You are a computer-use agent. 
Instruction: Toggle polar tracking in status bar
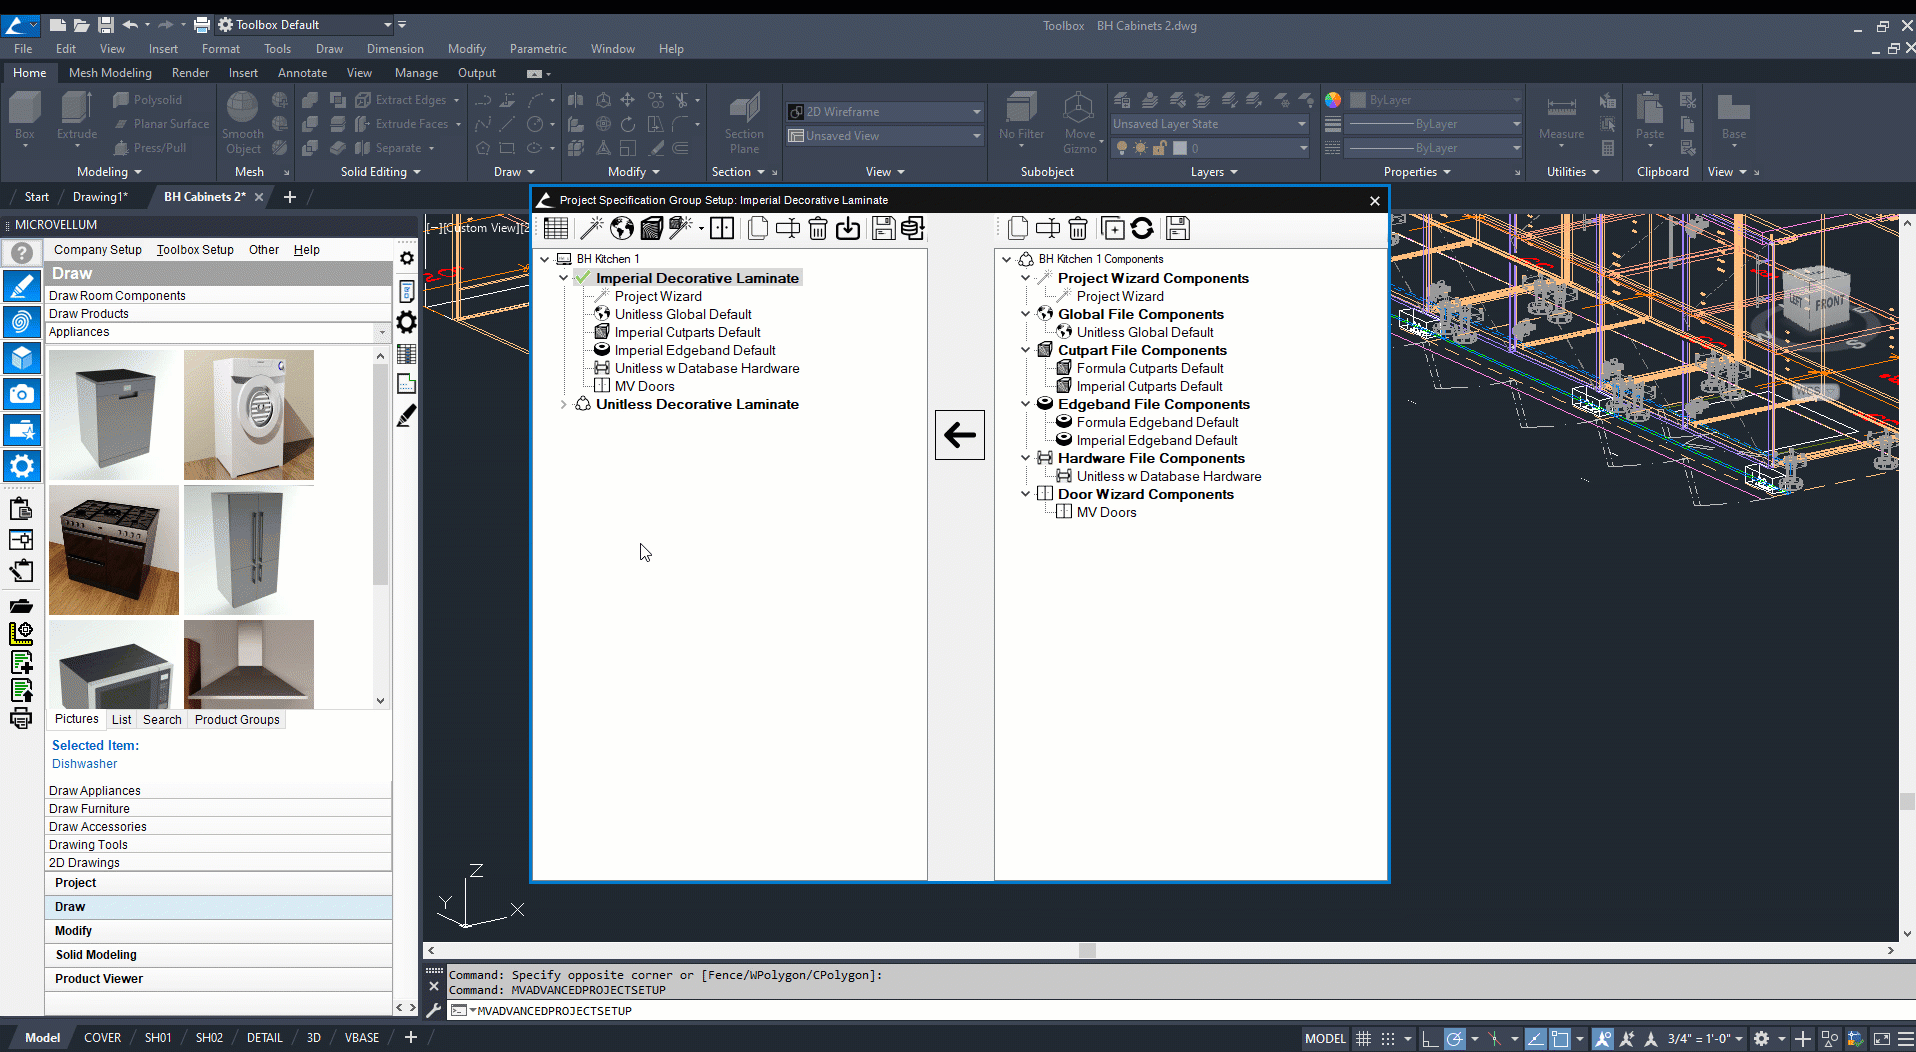[1455, 1039]
